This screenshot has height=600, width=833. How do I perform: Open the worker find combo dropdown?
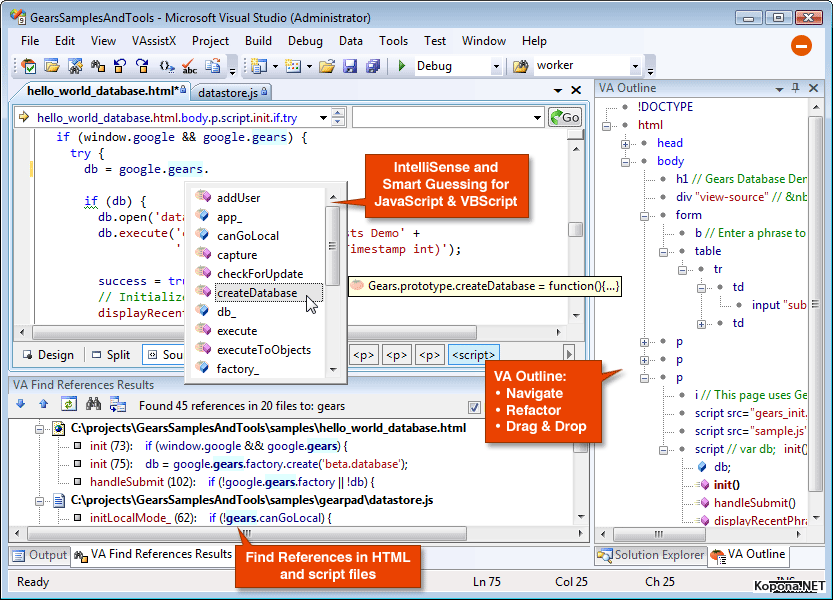pos(635,66)
